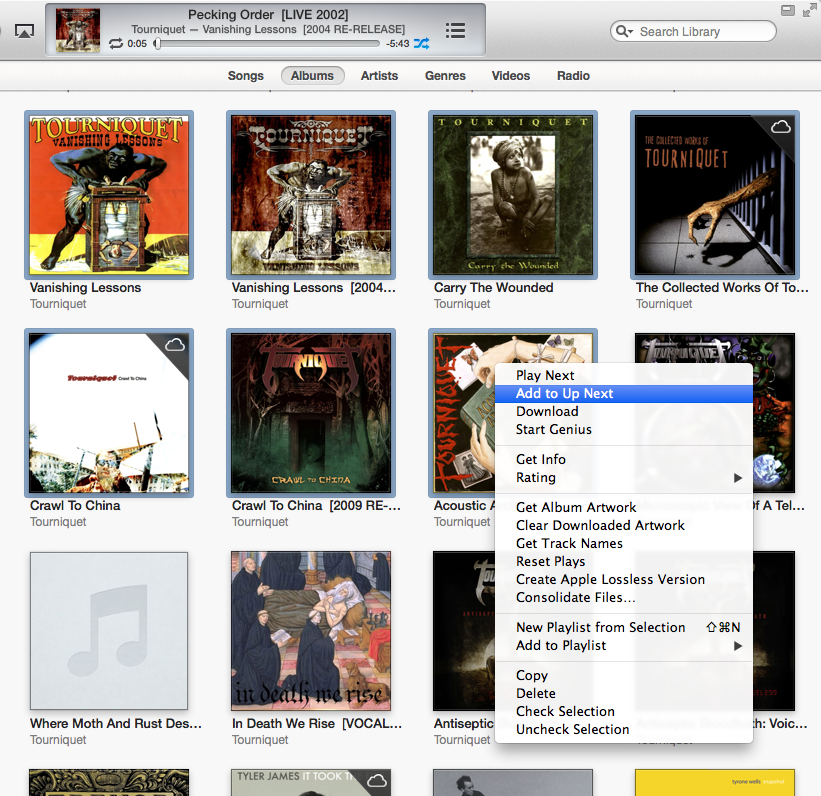Choose Start Genius
Image resolution: width=821 pixels, height=796 pixels.
coord(624,429)
